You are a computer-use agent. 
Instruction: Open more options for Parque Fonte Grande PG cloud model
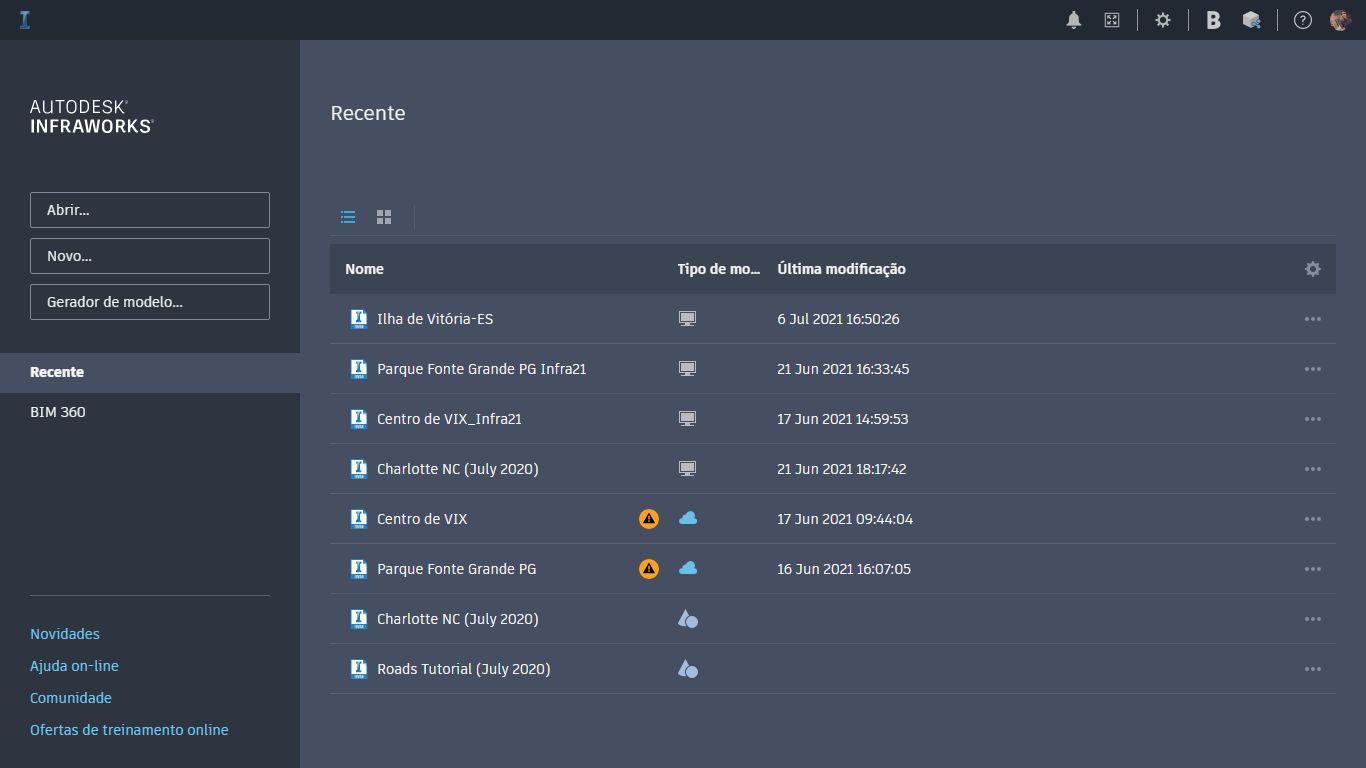[x=1313, y=569]
